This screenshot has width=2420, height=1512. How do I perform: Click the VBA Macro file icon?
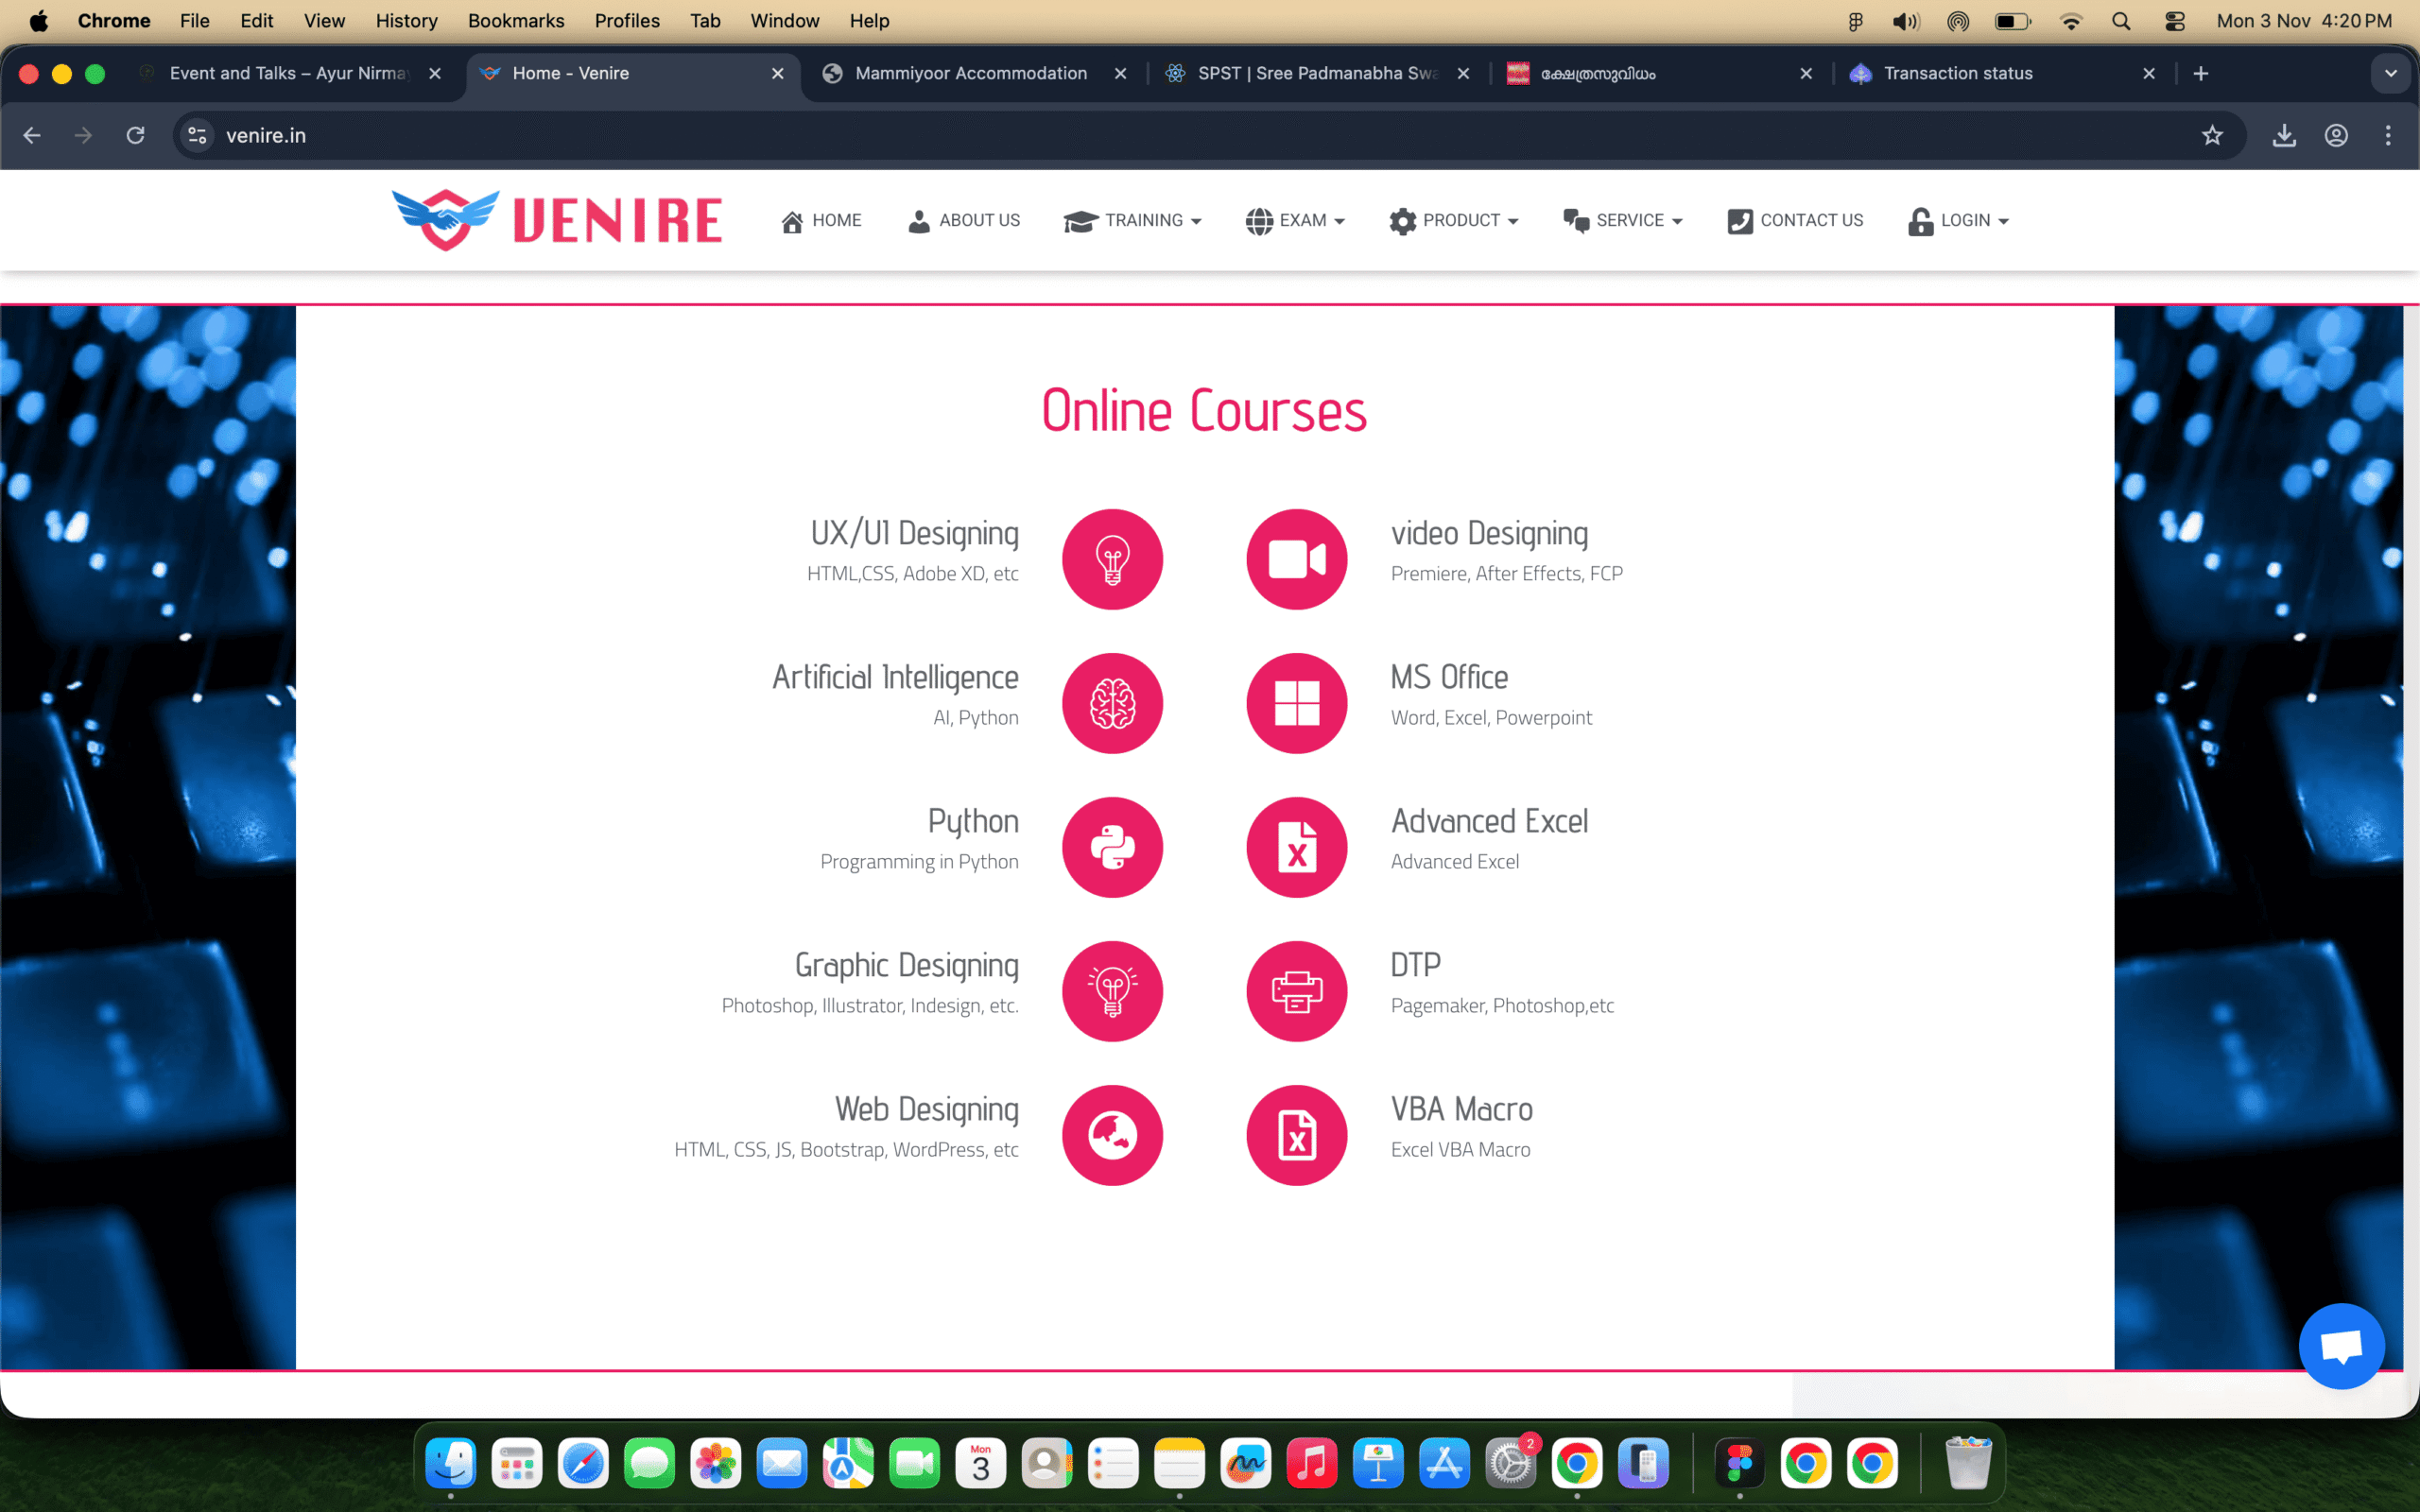(x=1296, y=1135)
